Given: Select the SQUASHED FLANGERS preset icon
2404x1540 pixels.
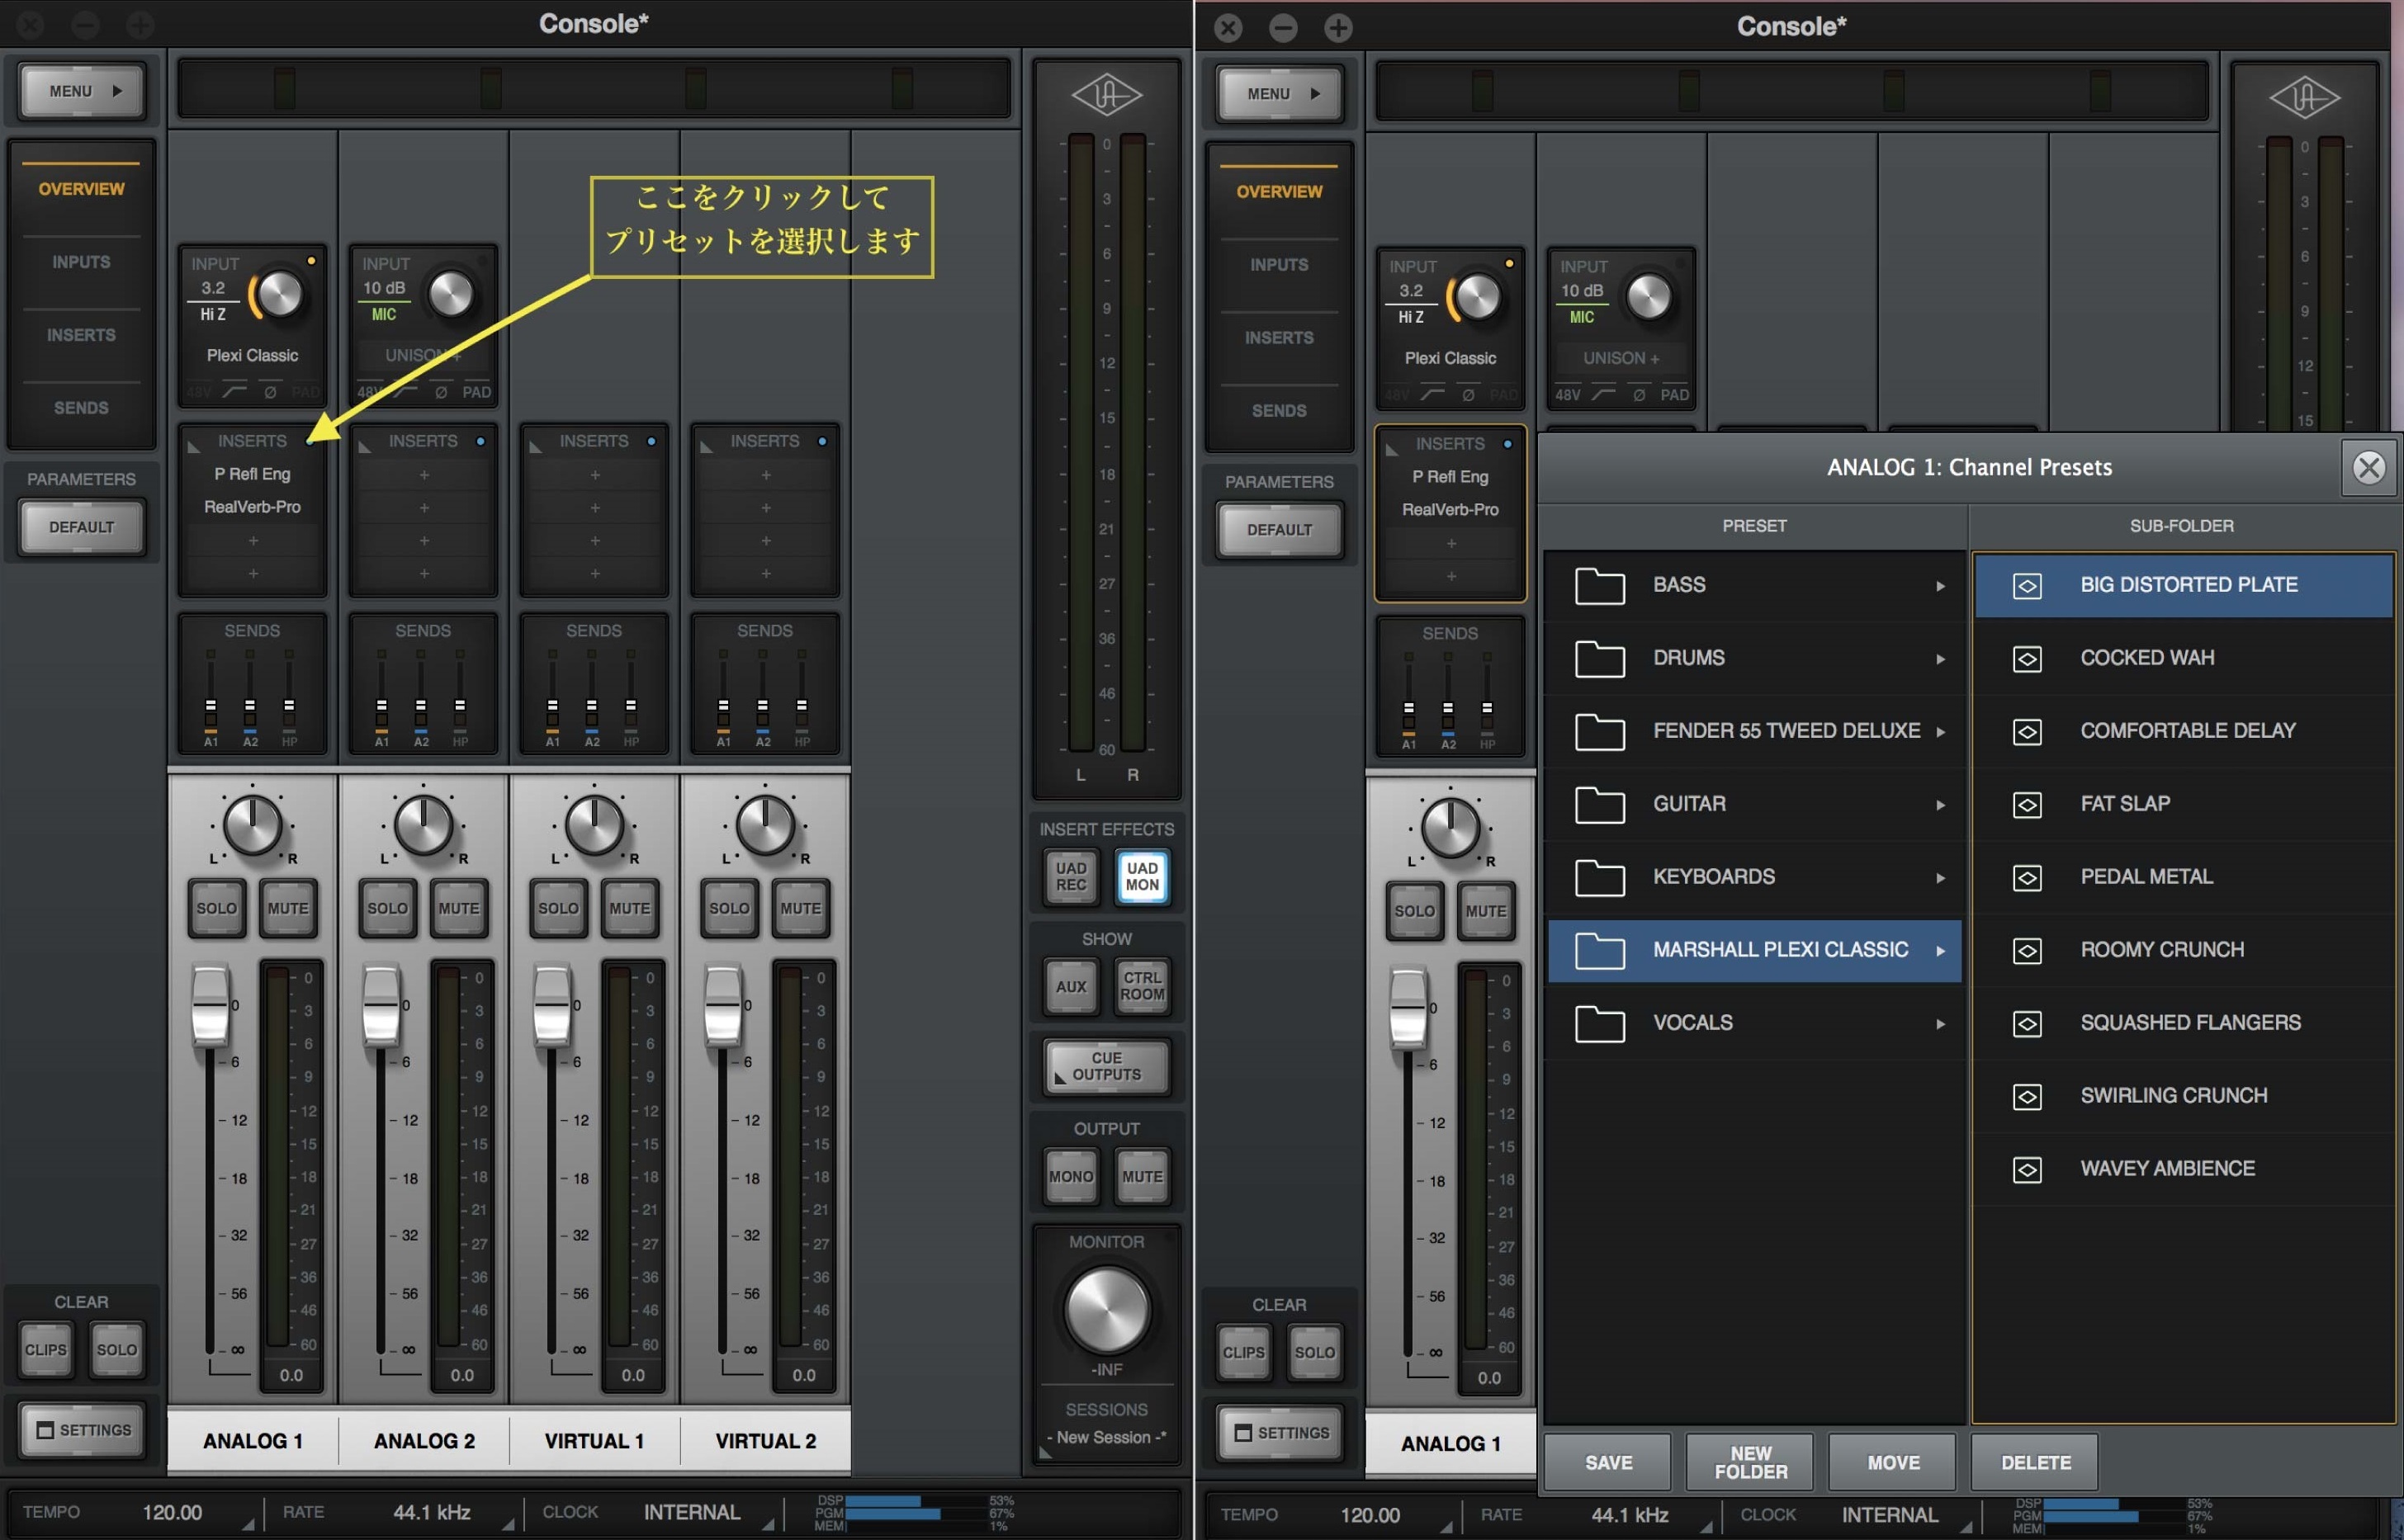Looking at the screenshot, I should pos(2027,1024).
